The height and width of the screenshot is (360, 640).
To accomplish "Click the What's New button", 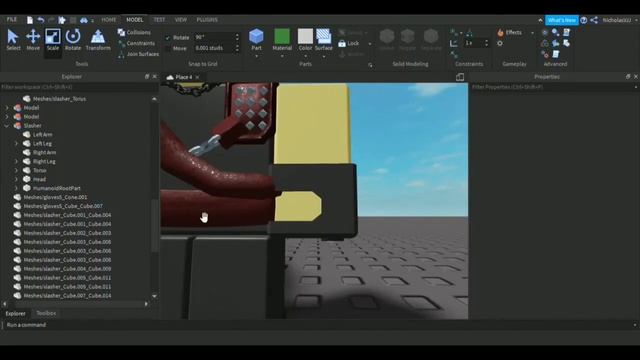I will (x=562, y=20).
